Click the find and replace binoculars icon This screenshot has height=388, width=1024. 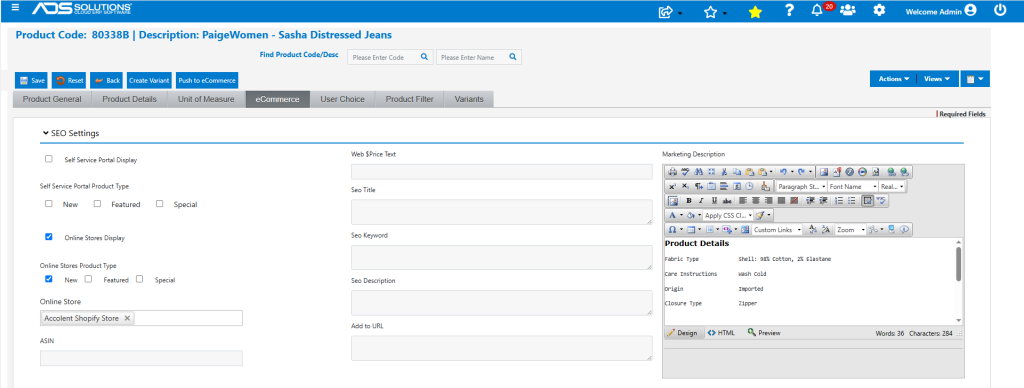[698, 172]
